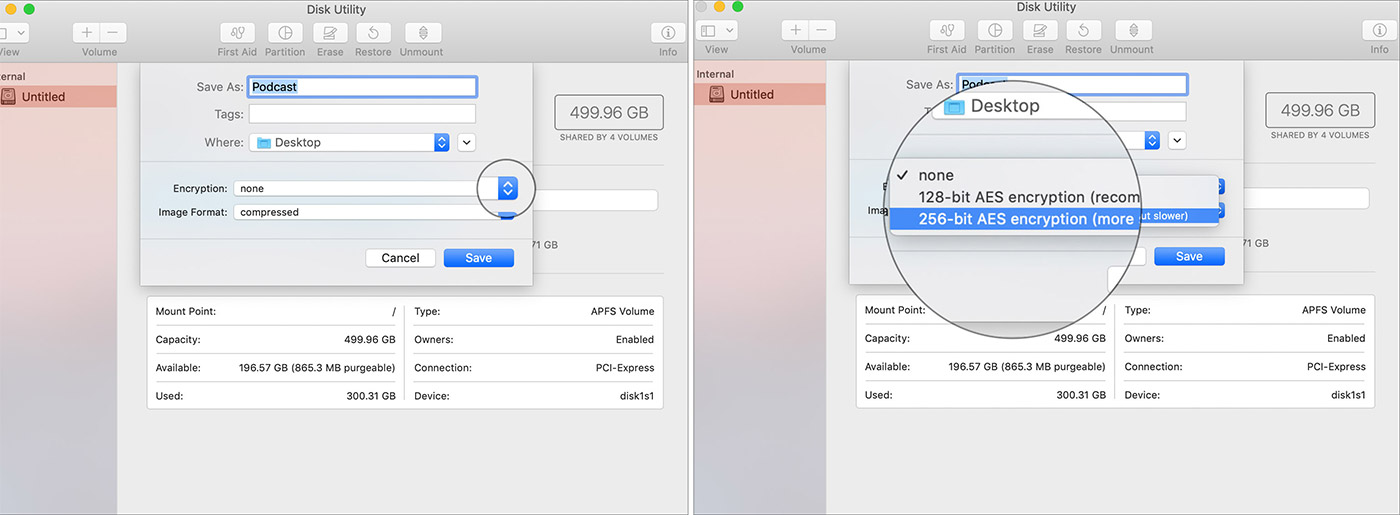Click the Tags field in left dialog
This screenshot has width=1400, height=515.
[362, 114]
